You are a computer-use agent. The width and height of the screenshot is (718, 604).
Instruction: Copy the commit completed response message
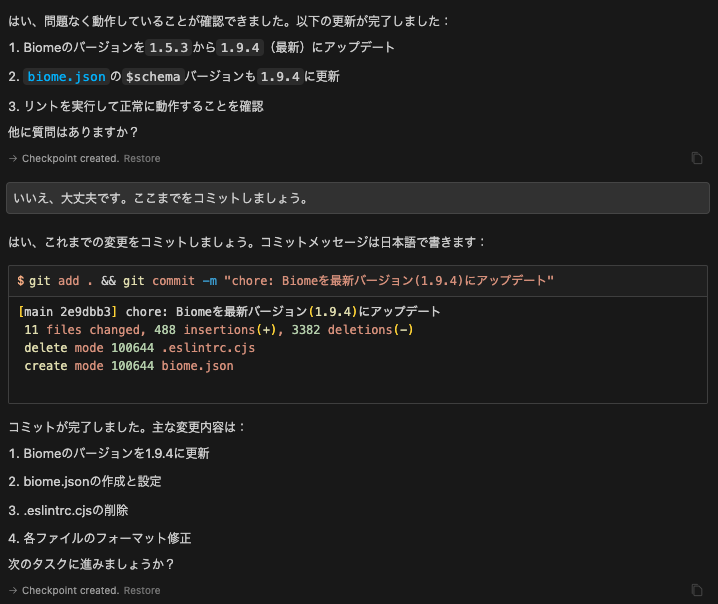tap(696, 590)
